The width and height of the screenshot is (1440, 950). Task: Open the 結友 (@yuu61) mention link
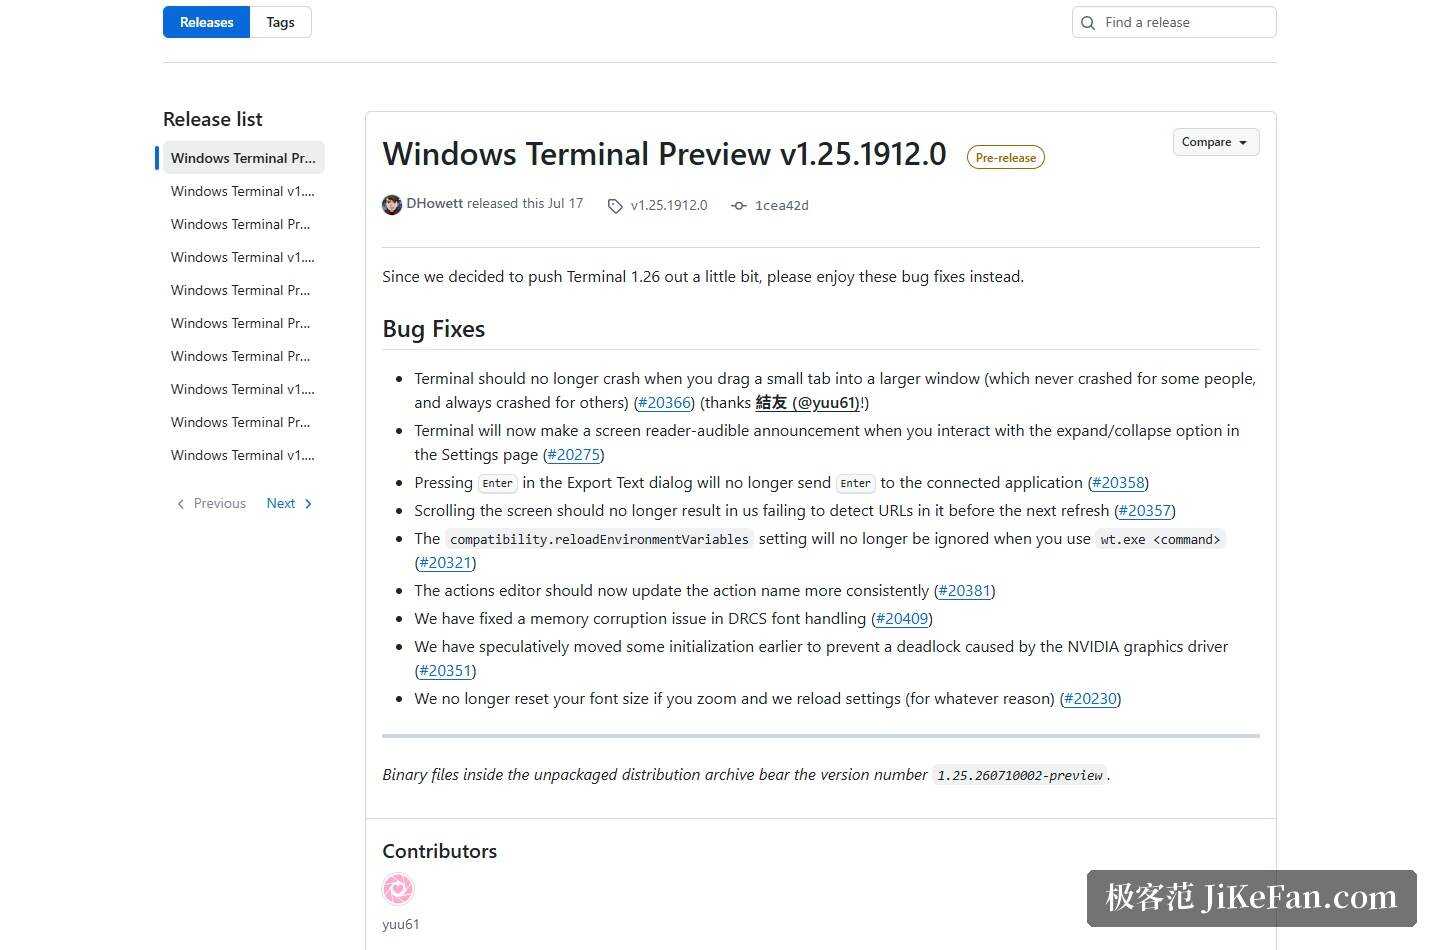point(807,403)
